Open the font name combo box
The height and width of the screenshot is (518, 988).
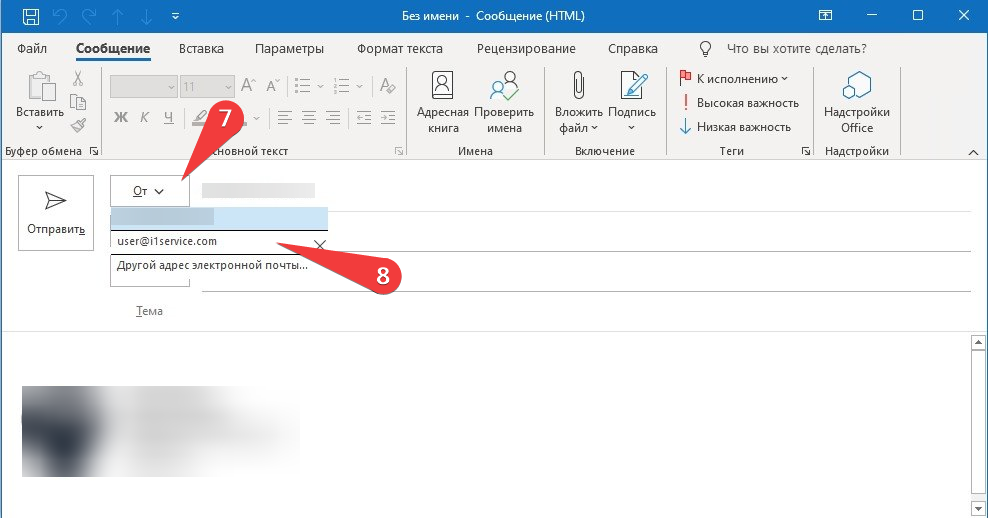pyautogui.click(x=143, y=86)
